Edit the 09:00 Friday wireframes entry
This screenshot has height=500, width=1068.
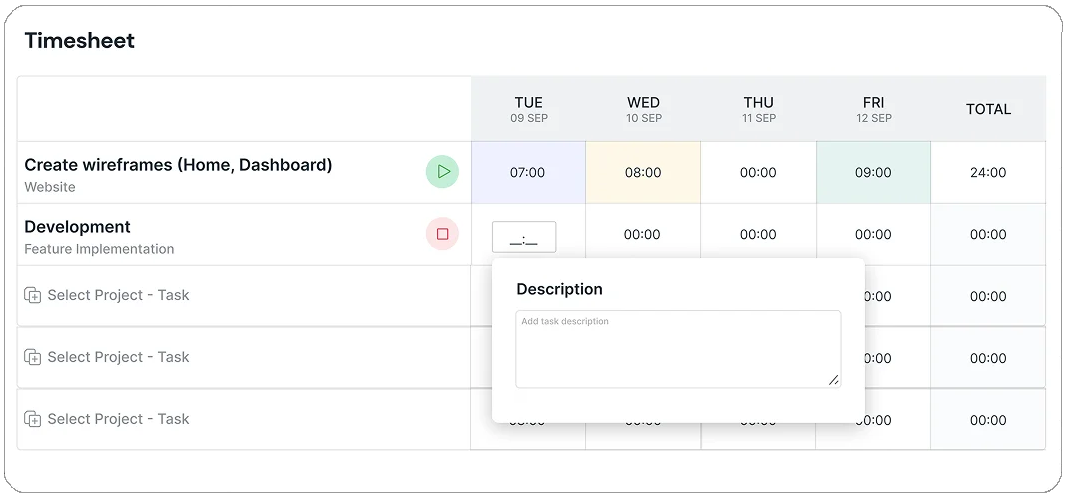(873, 173)
